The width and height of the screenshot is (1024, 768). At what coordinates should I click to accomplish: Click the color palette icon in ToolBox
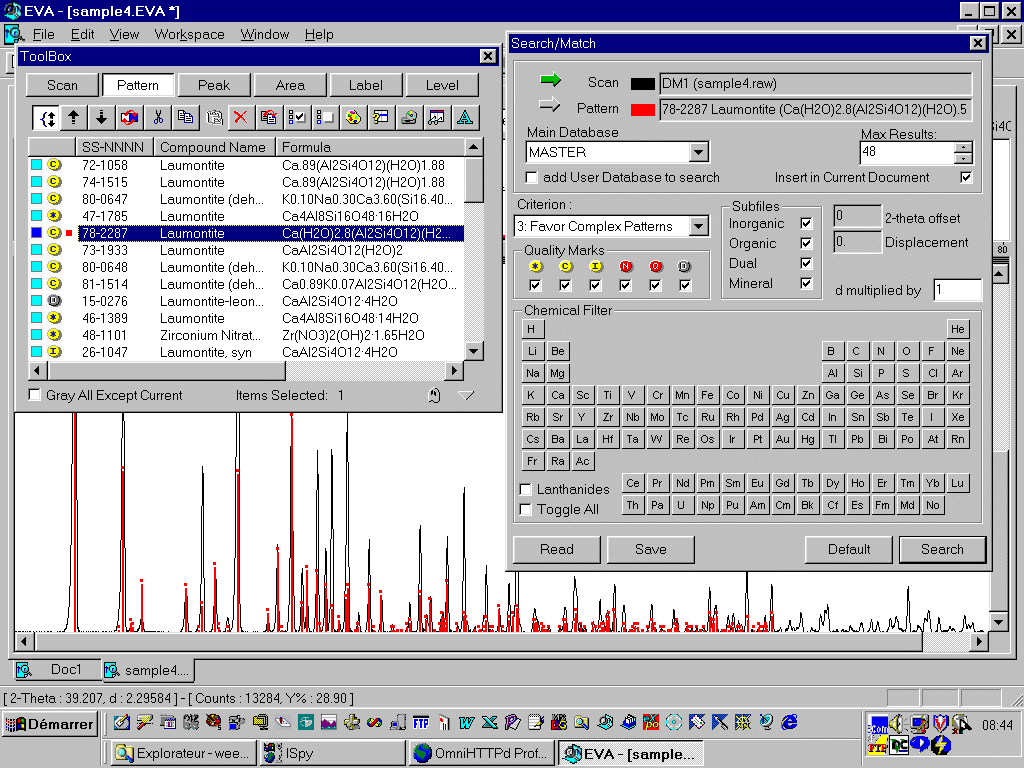[353, 118]
